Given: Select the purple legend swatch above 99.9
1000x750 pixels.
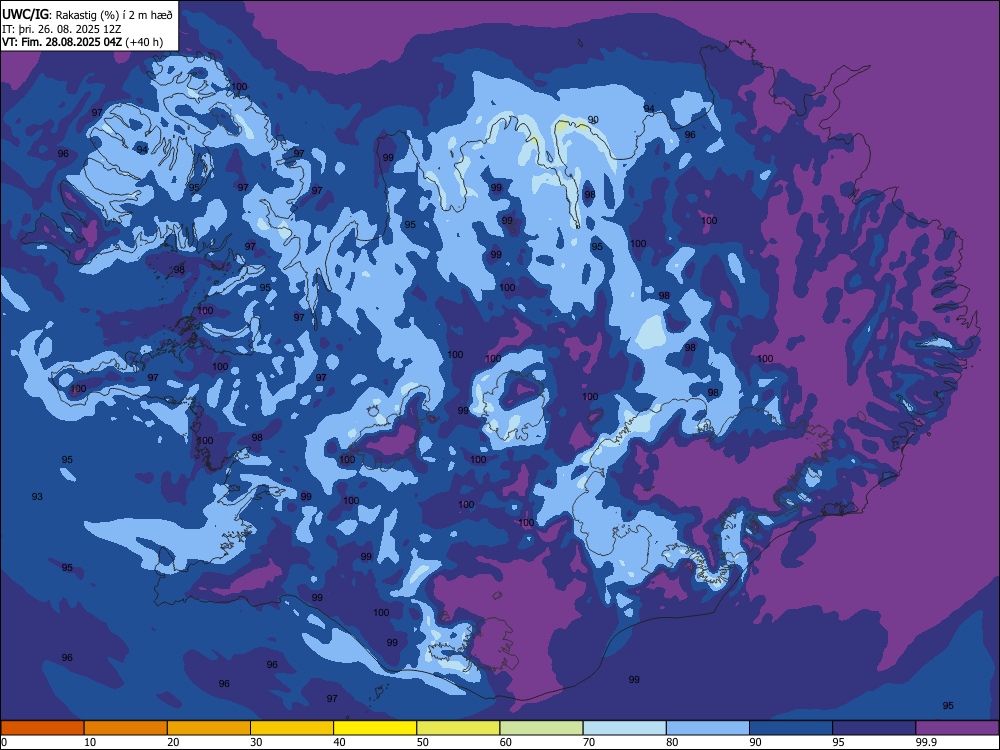Looking at the screenshot, I should (957, 728).
